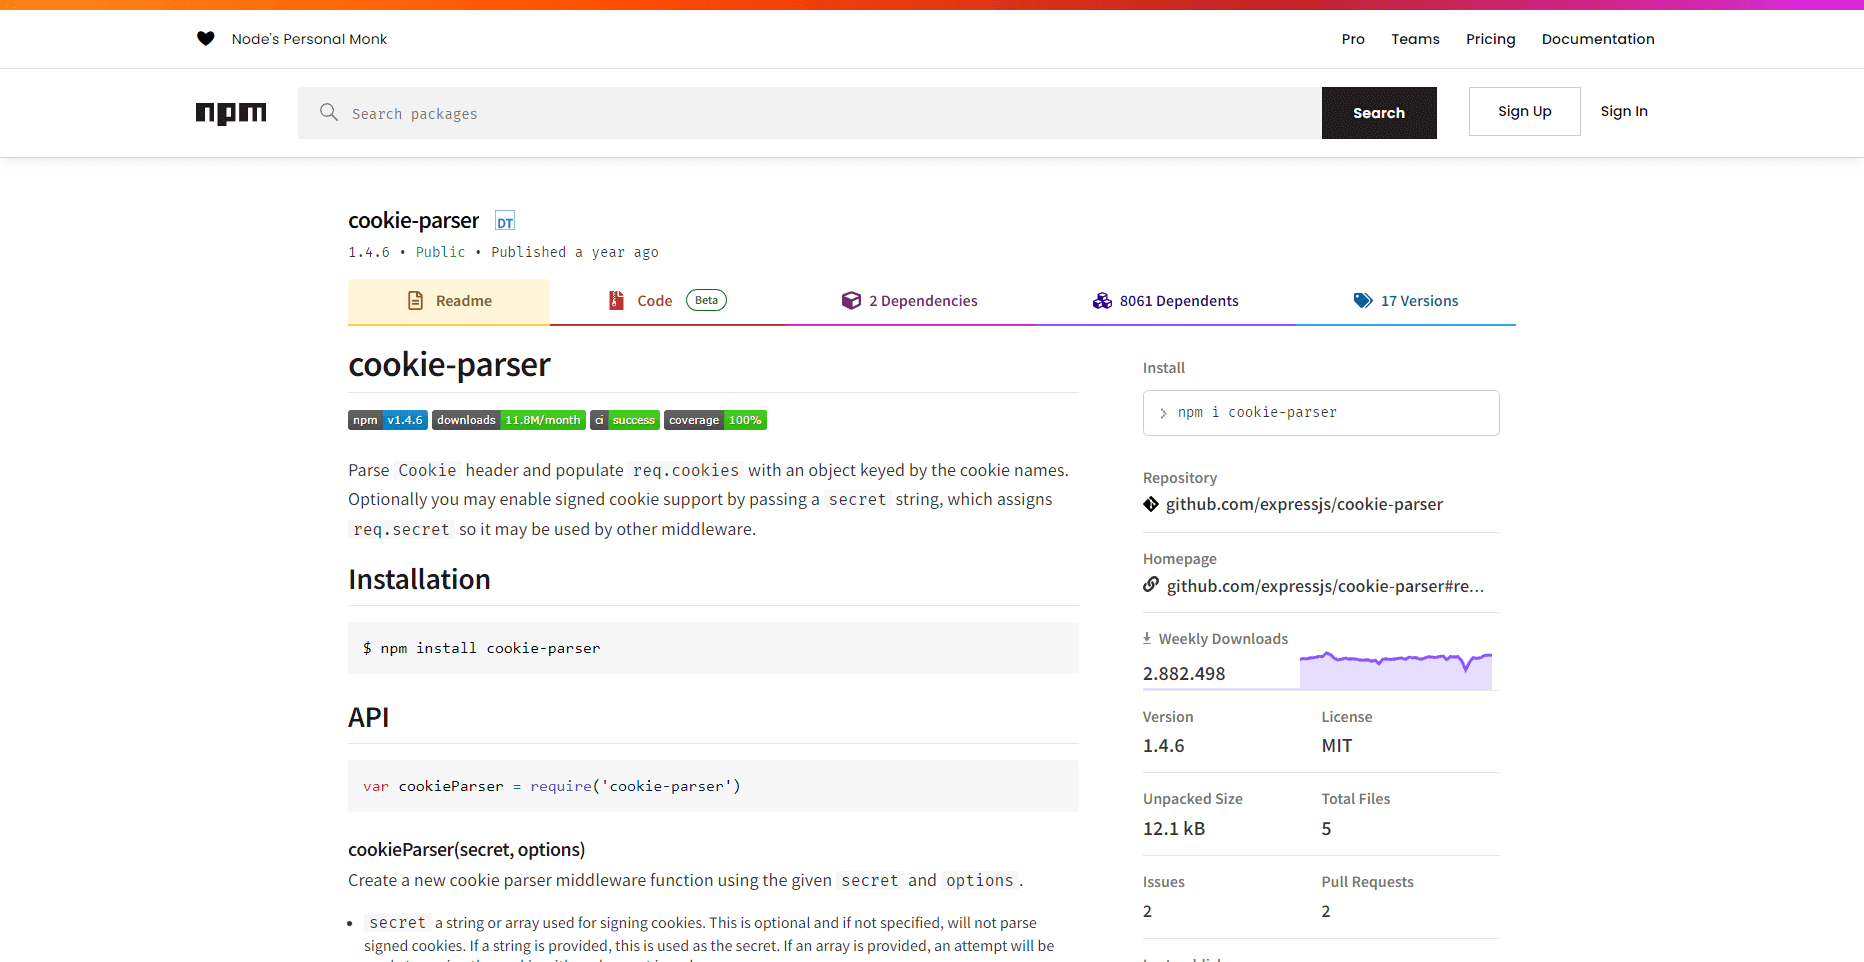
Task: Open the 8061 Dependents tab
Action: [x=1165, y=301]
